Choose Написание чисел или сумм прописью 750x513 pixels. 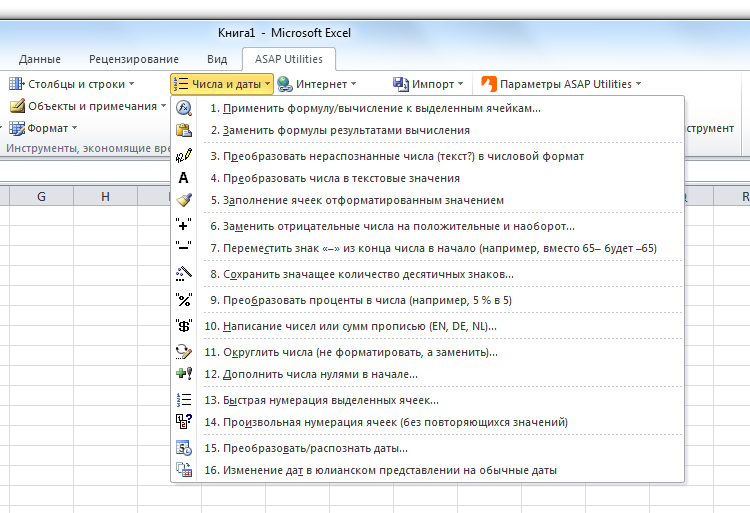[429, 326]
